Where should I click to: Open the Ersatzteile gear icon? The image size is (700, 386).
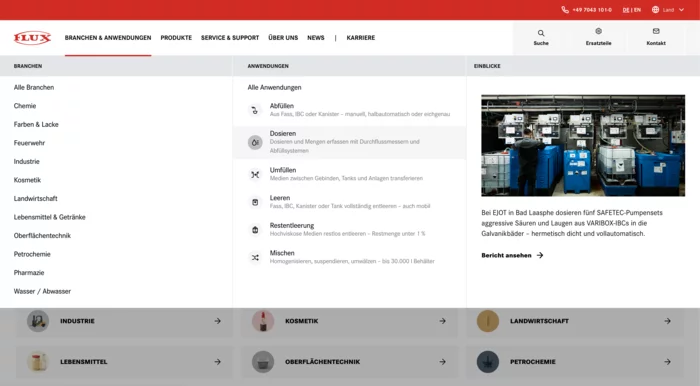tap(598, 31)
